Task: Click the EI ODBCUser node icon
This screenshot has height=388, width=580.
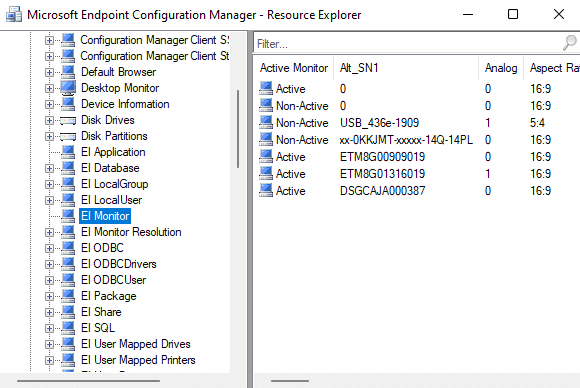Action: 68,280
